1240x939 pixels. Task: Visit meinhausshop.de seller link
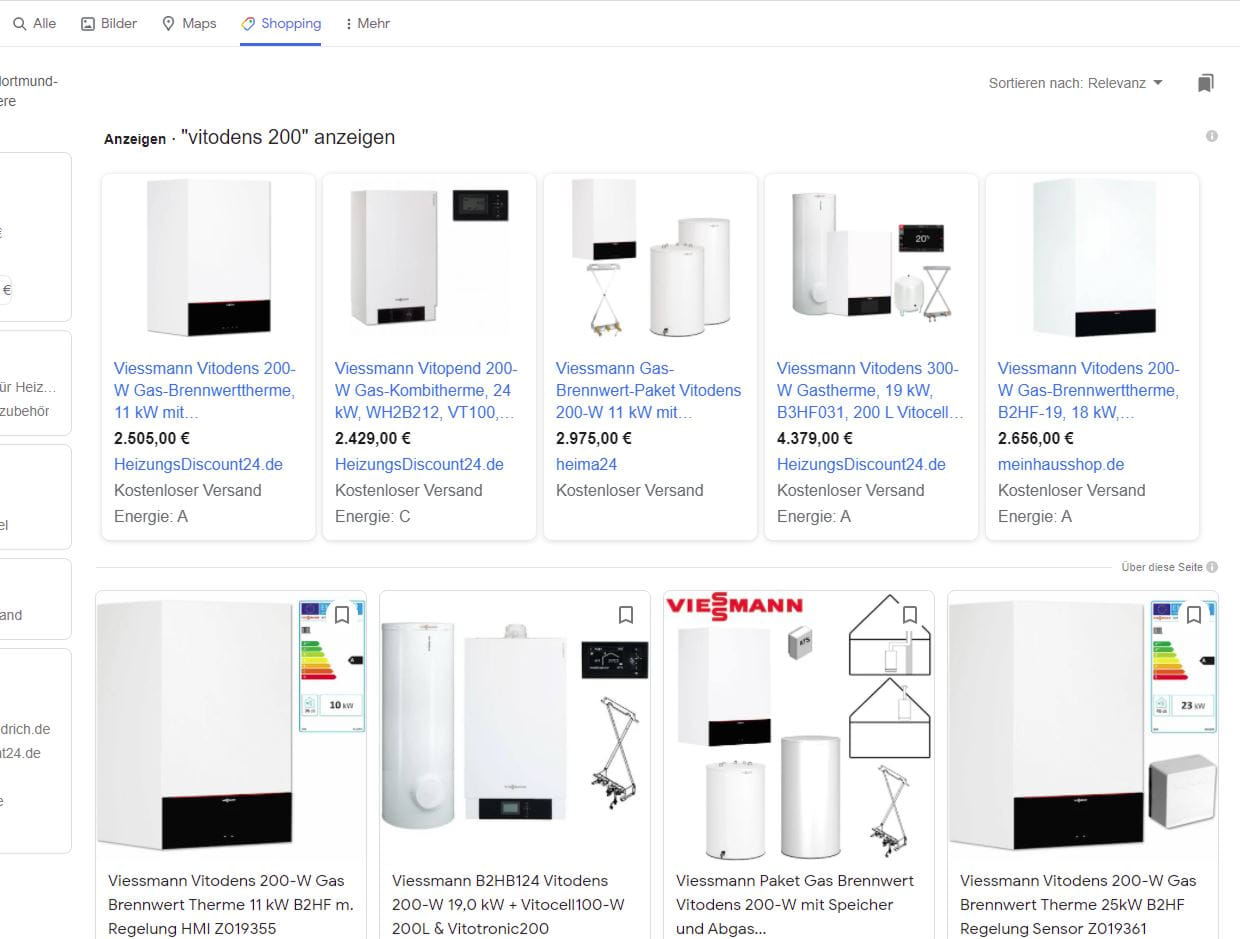click(x=1061, y=464)
